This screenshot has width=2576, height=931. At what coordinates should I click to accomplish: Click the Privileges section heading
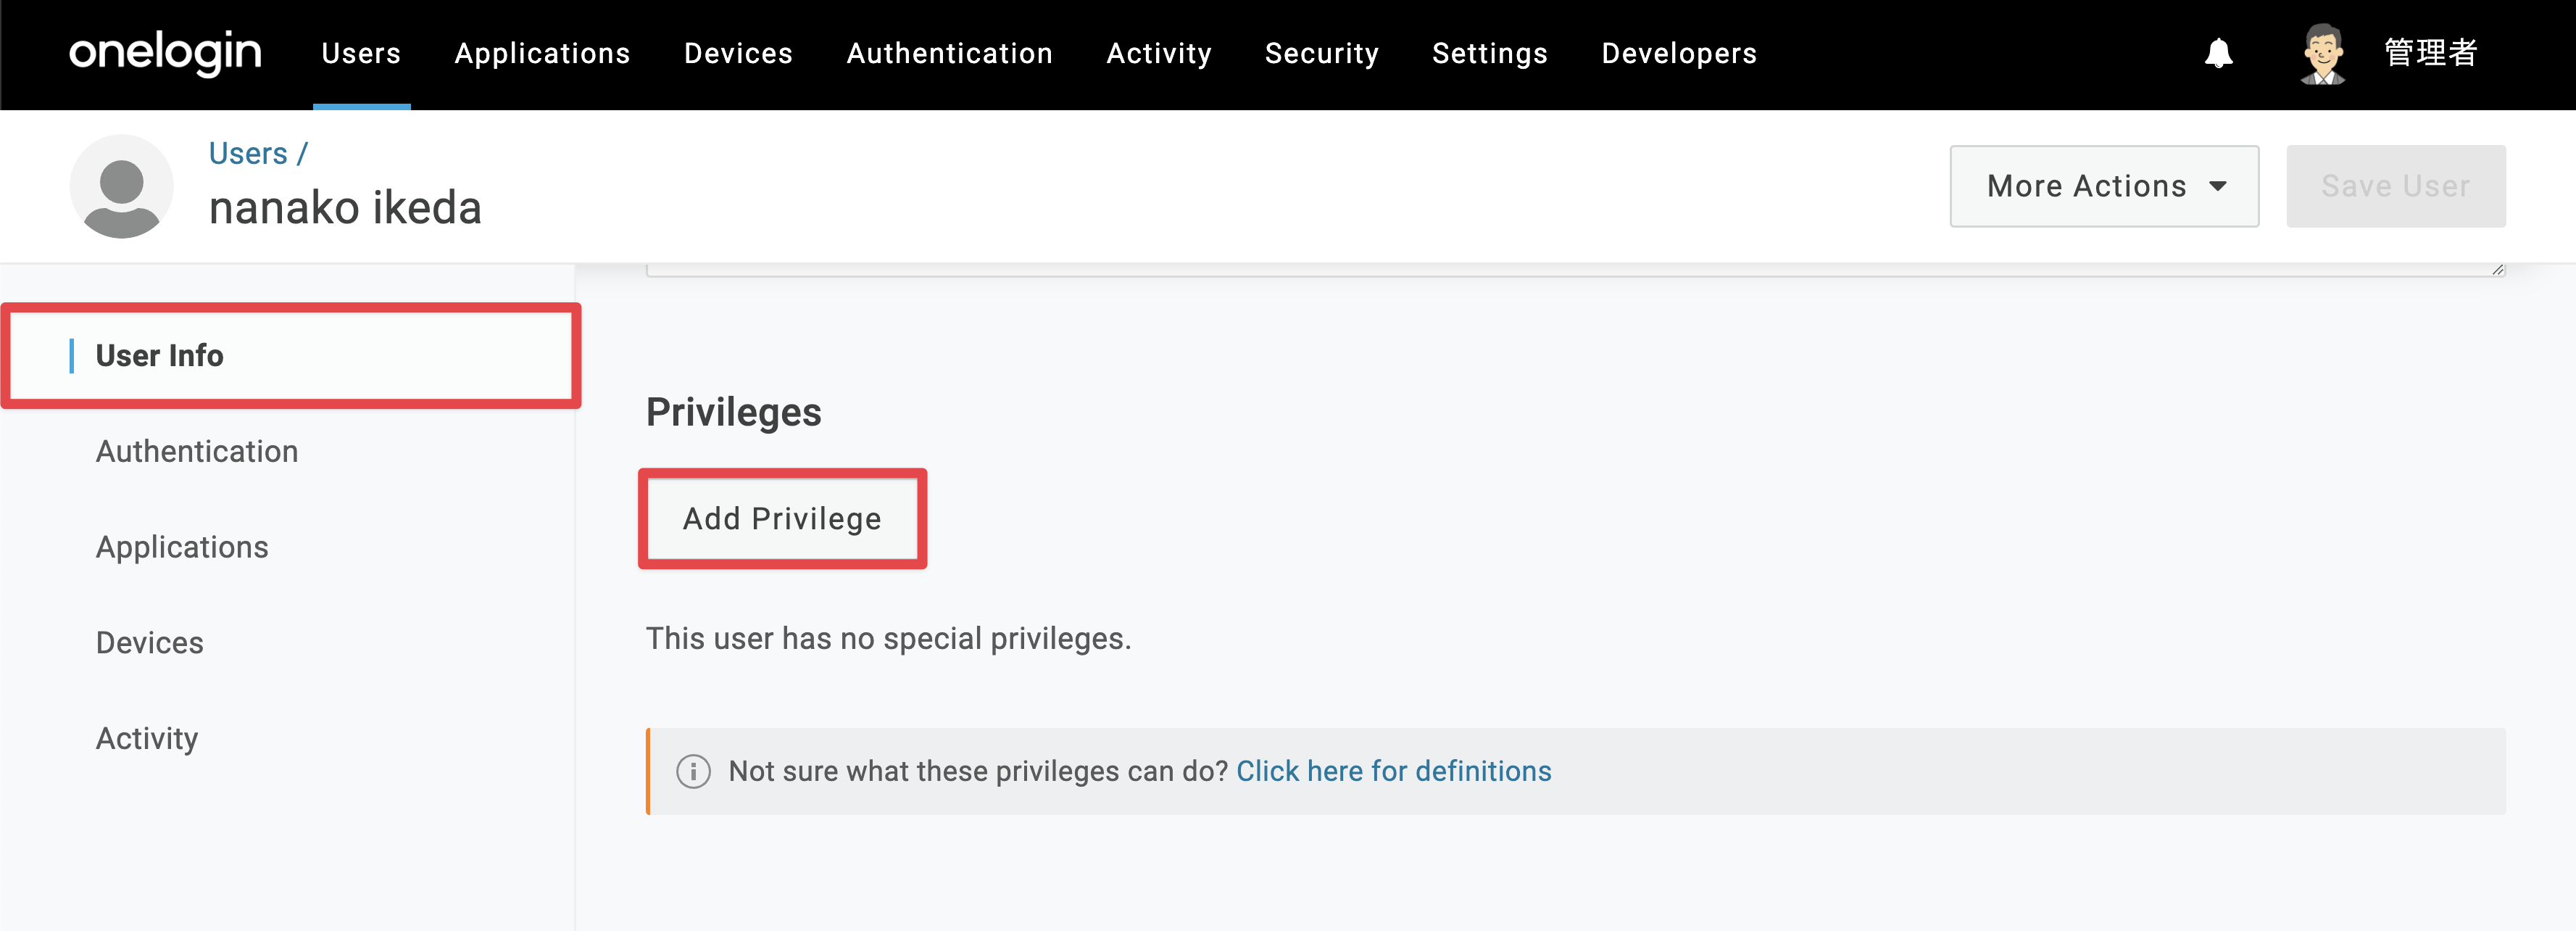click(733, 412)
